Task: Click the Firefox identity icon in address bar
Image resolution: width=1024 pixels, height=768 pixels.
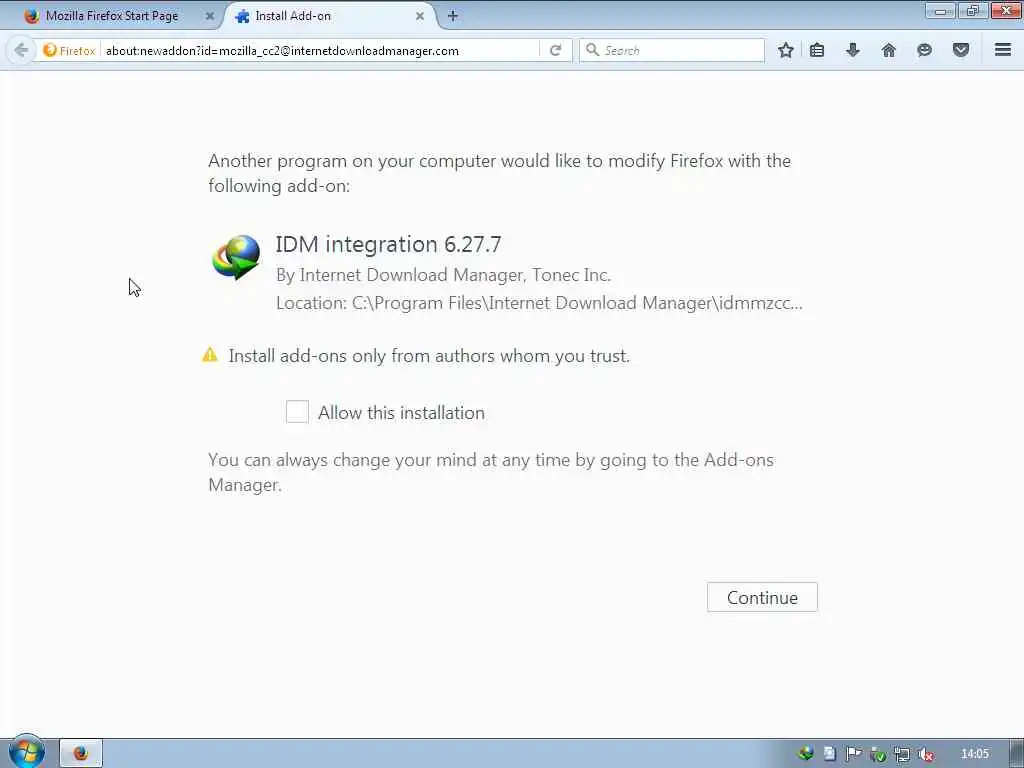Action: coord(69,50)
